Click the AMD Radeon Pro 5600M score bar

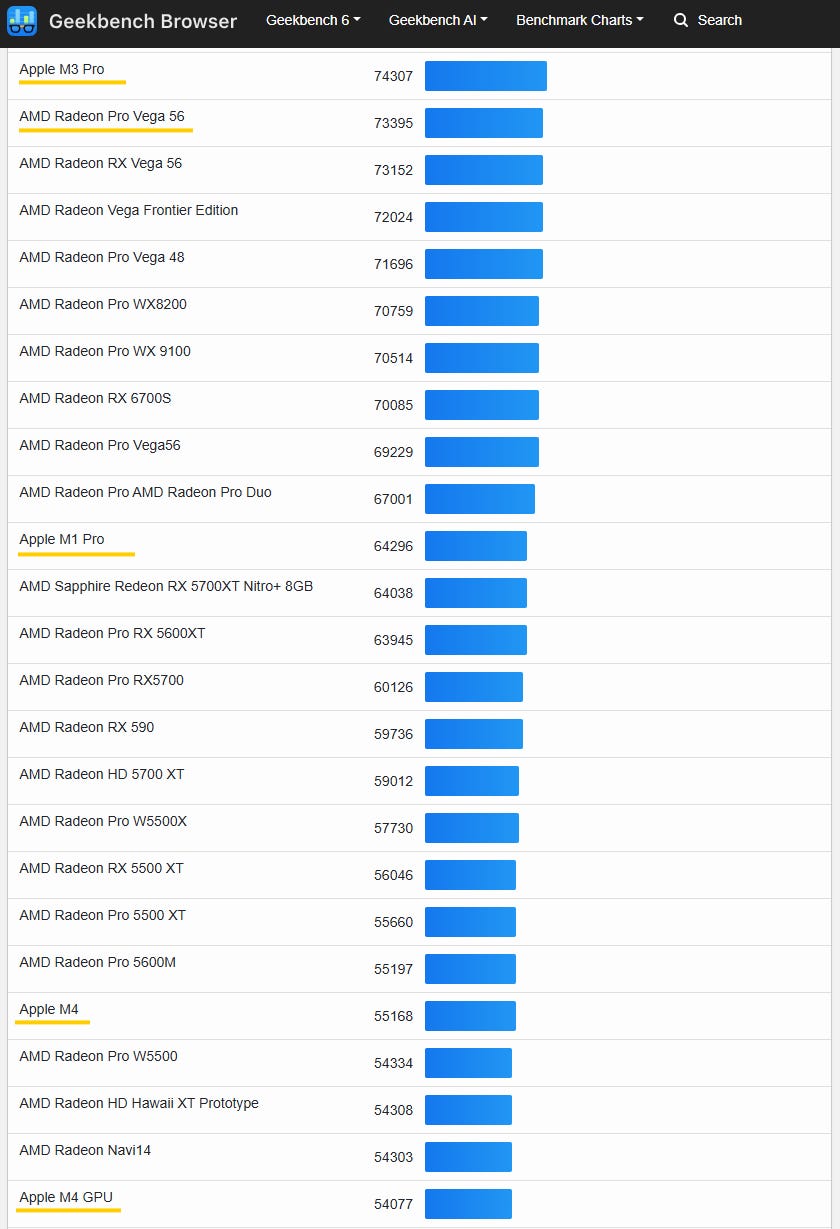(470, 969)
